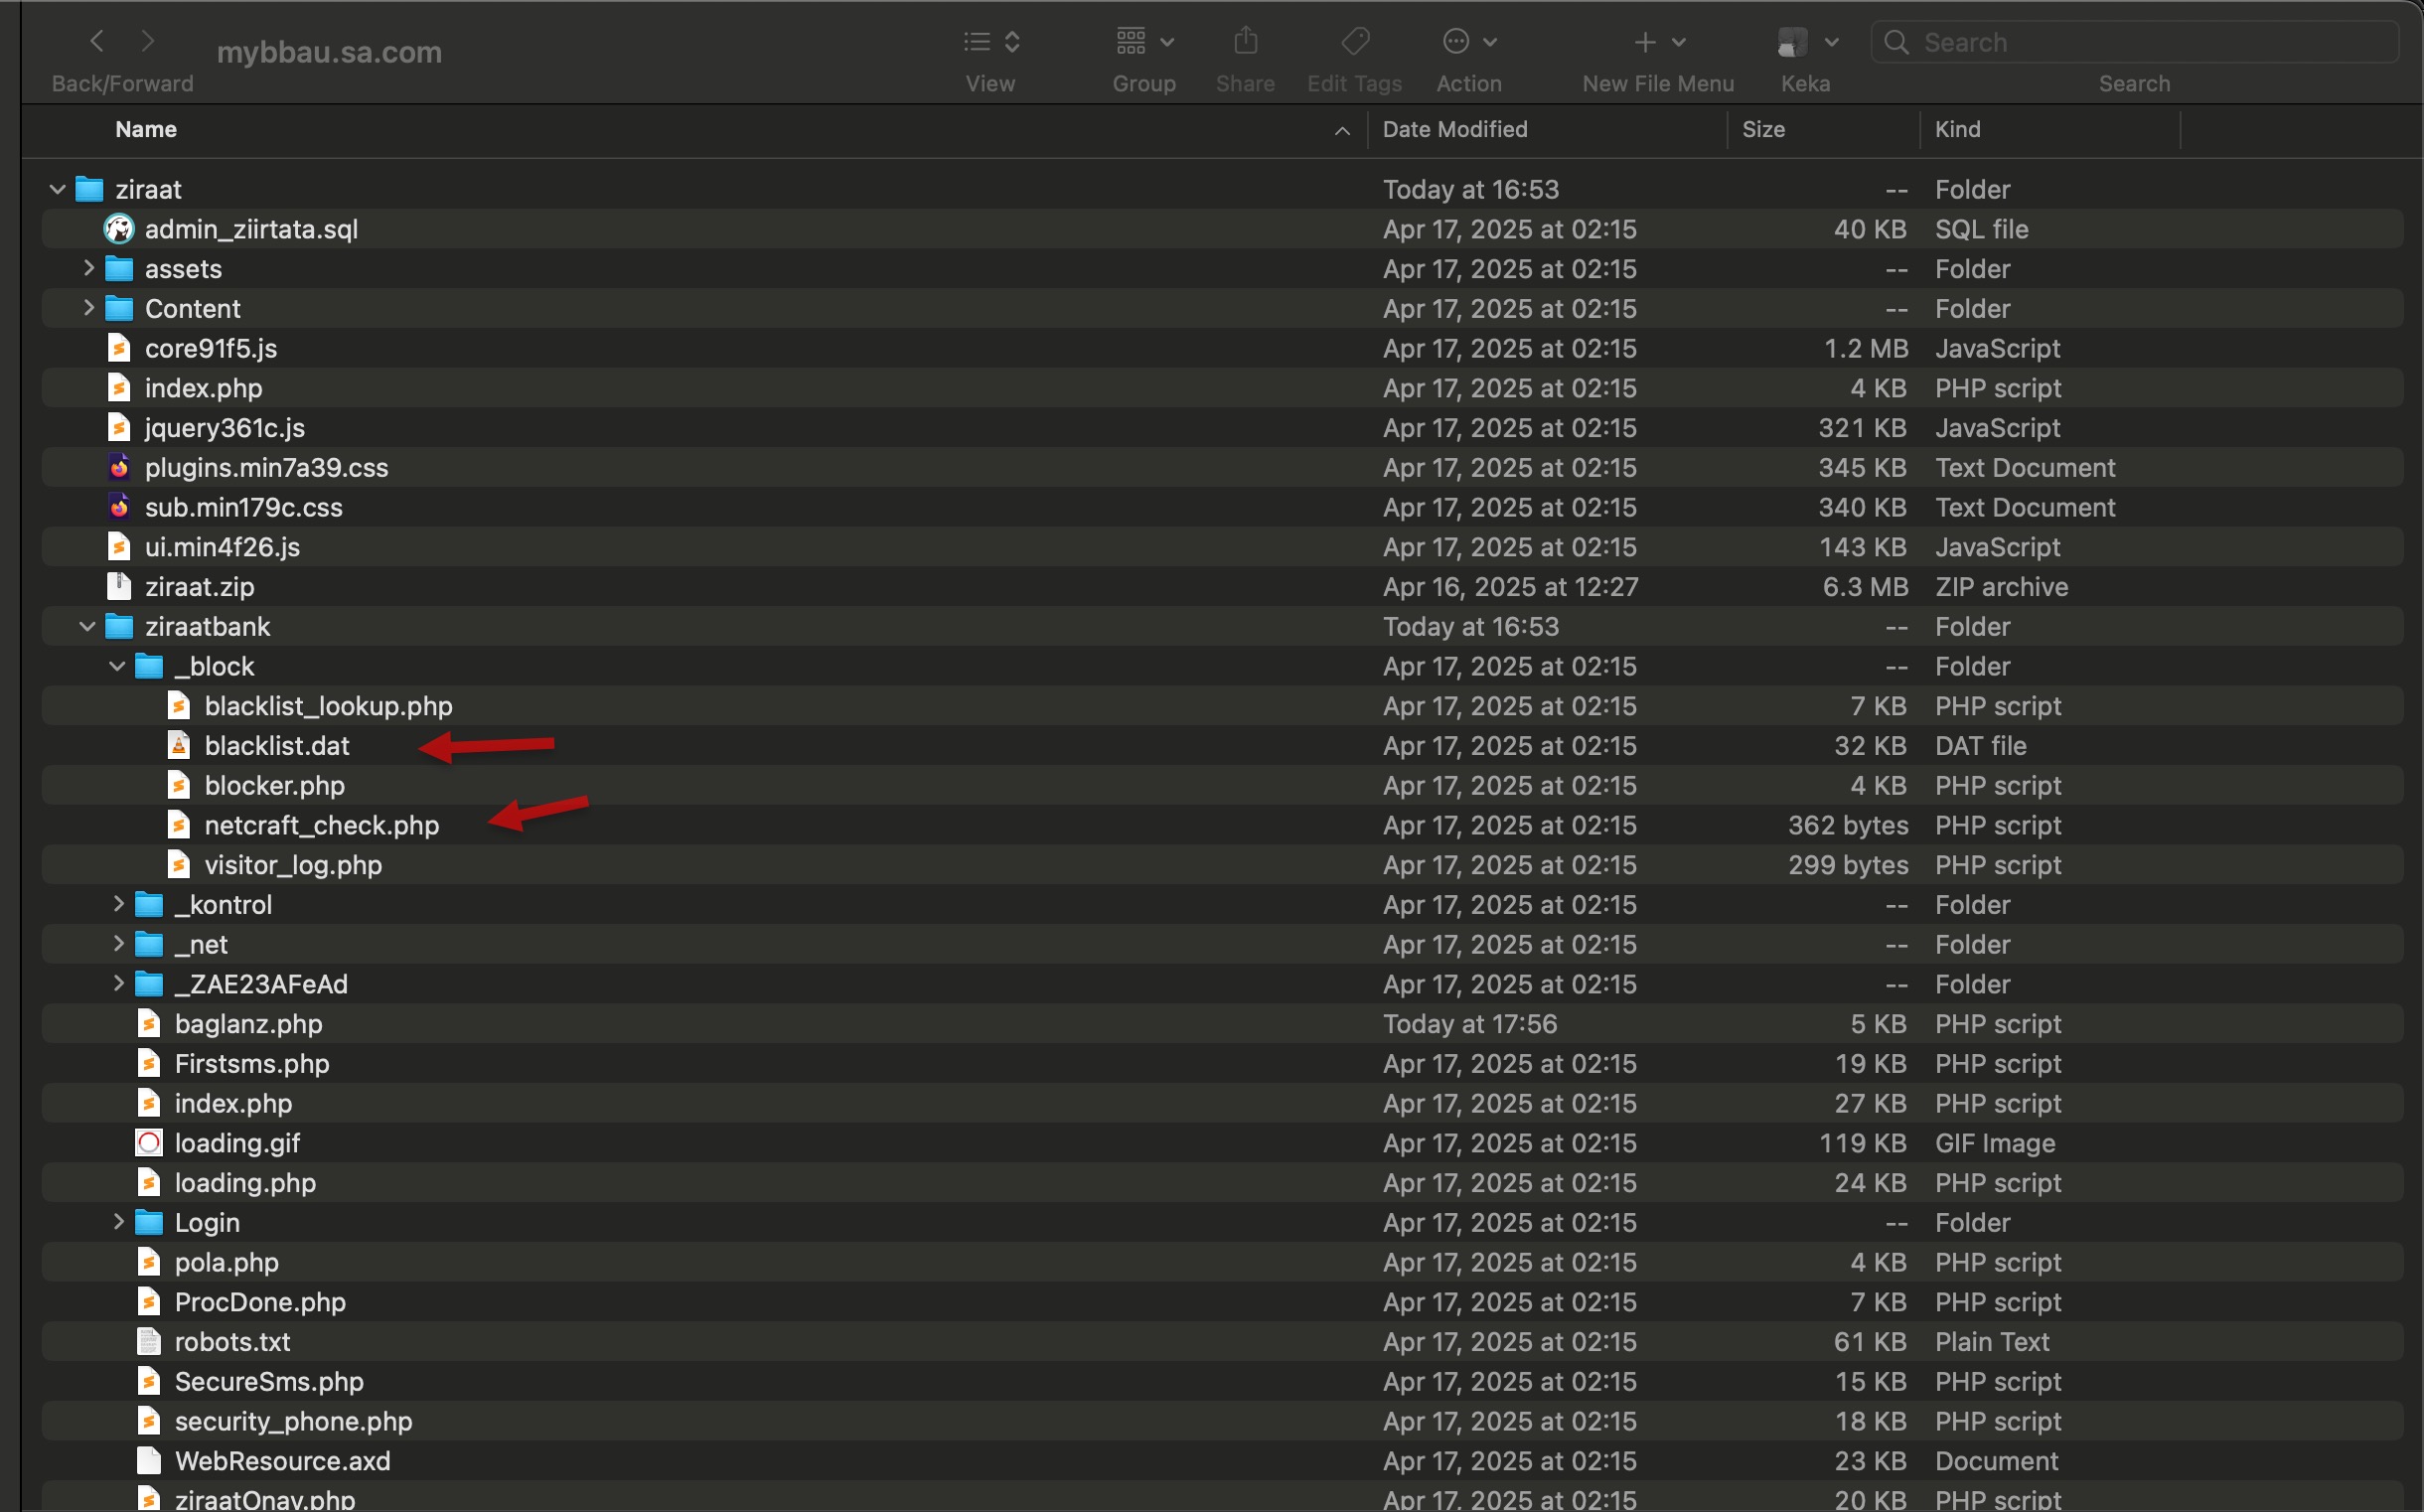Expand the _kontrol folder

tap(118, 904)
